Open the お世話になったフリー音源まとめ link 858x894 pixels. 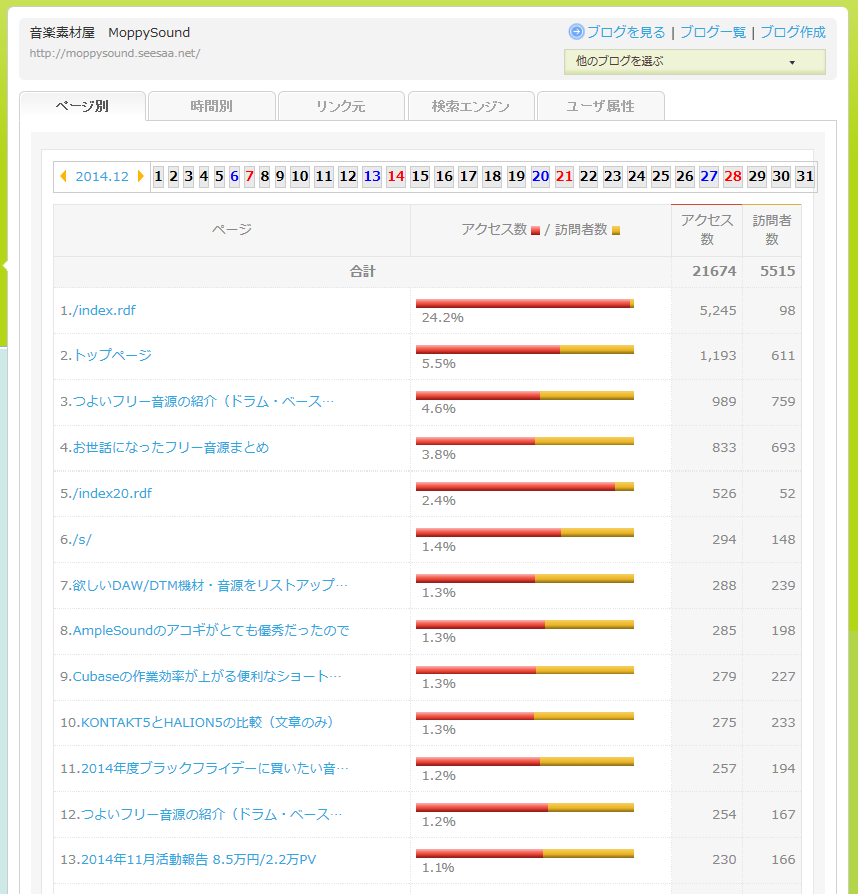pos(164,448)
